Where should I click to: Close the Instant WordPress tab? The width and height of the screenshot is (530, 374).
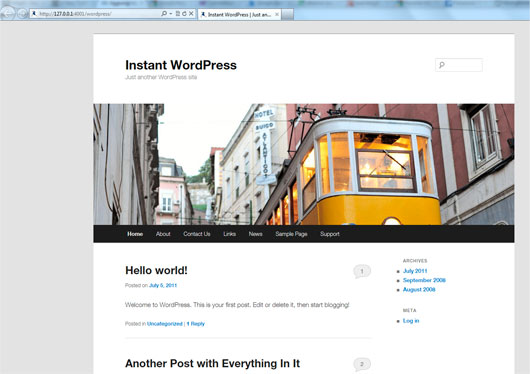(277, 14)
